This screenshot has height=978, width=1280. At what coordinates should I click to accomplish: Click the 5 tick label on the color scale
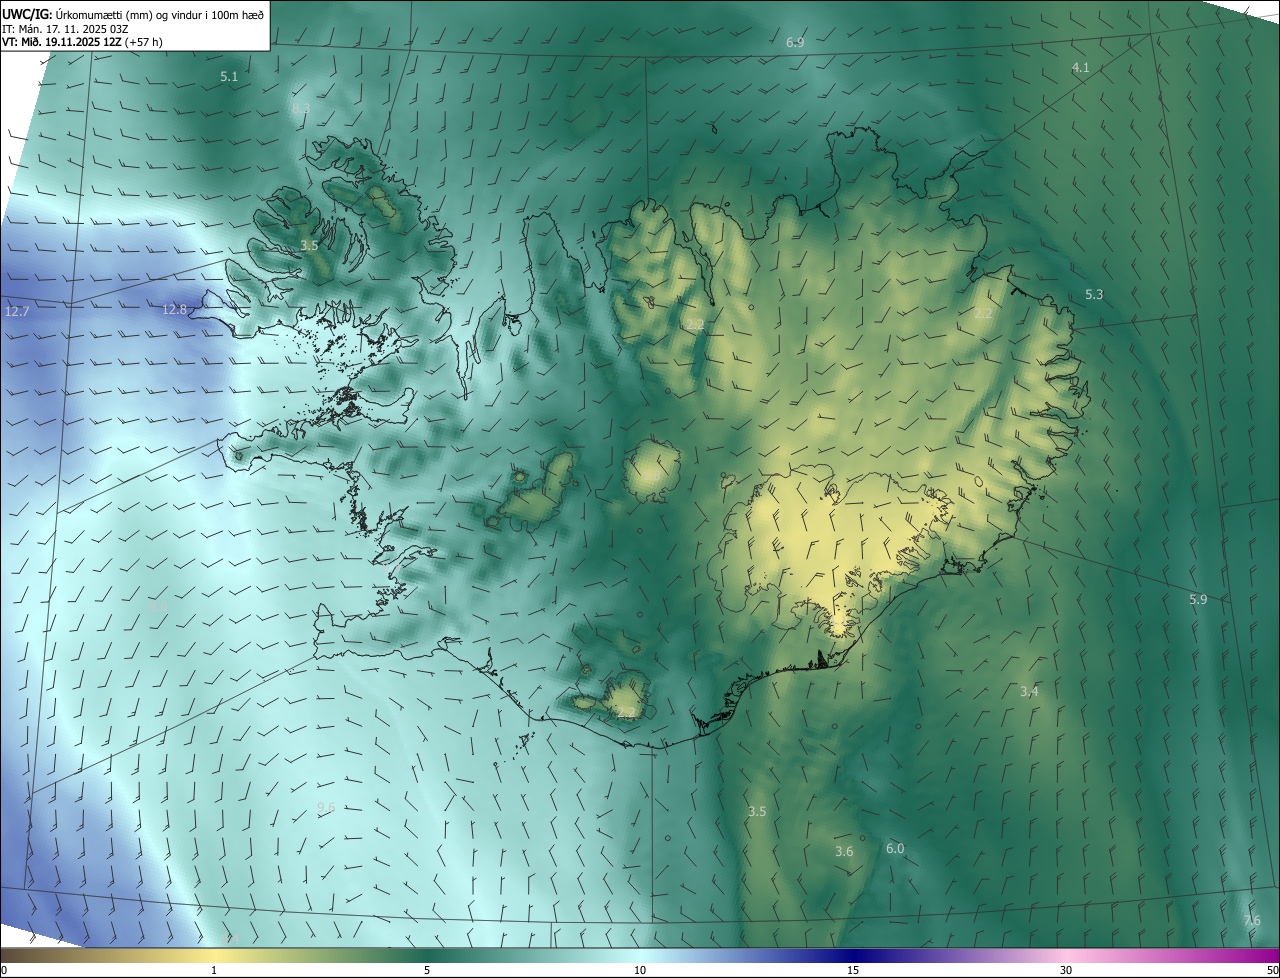[427, 970]
